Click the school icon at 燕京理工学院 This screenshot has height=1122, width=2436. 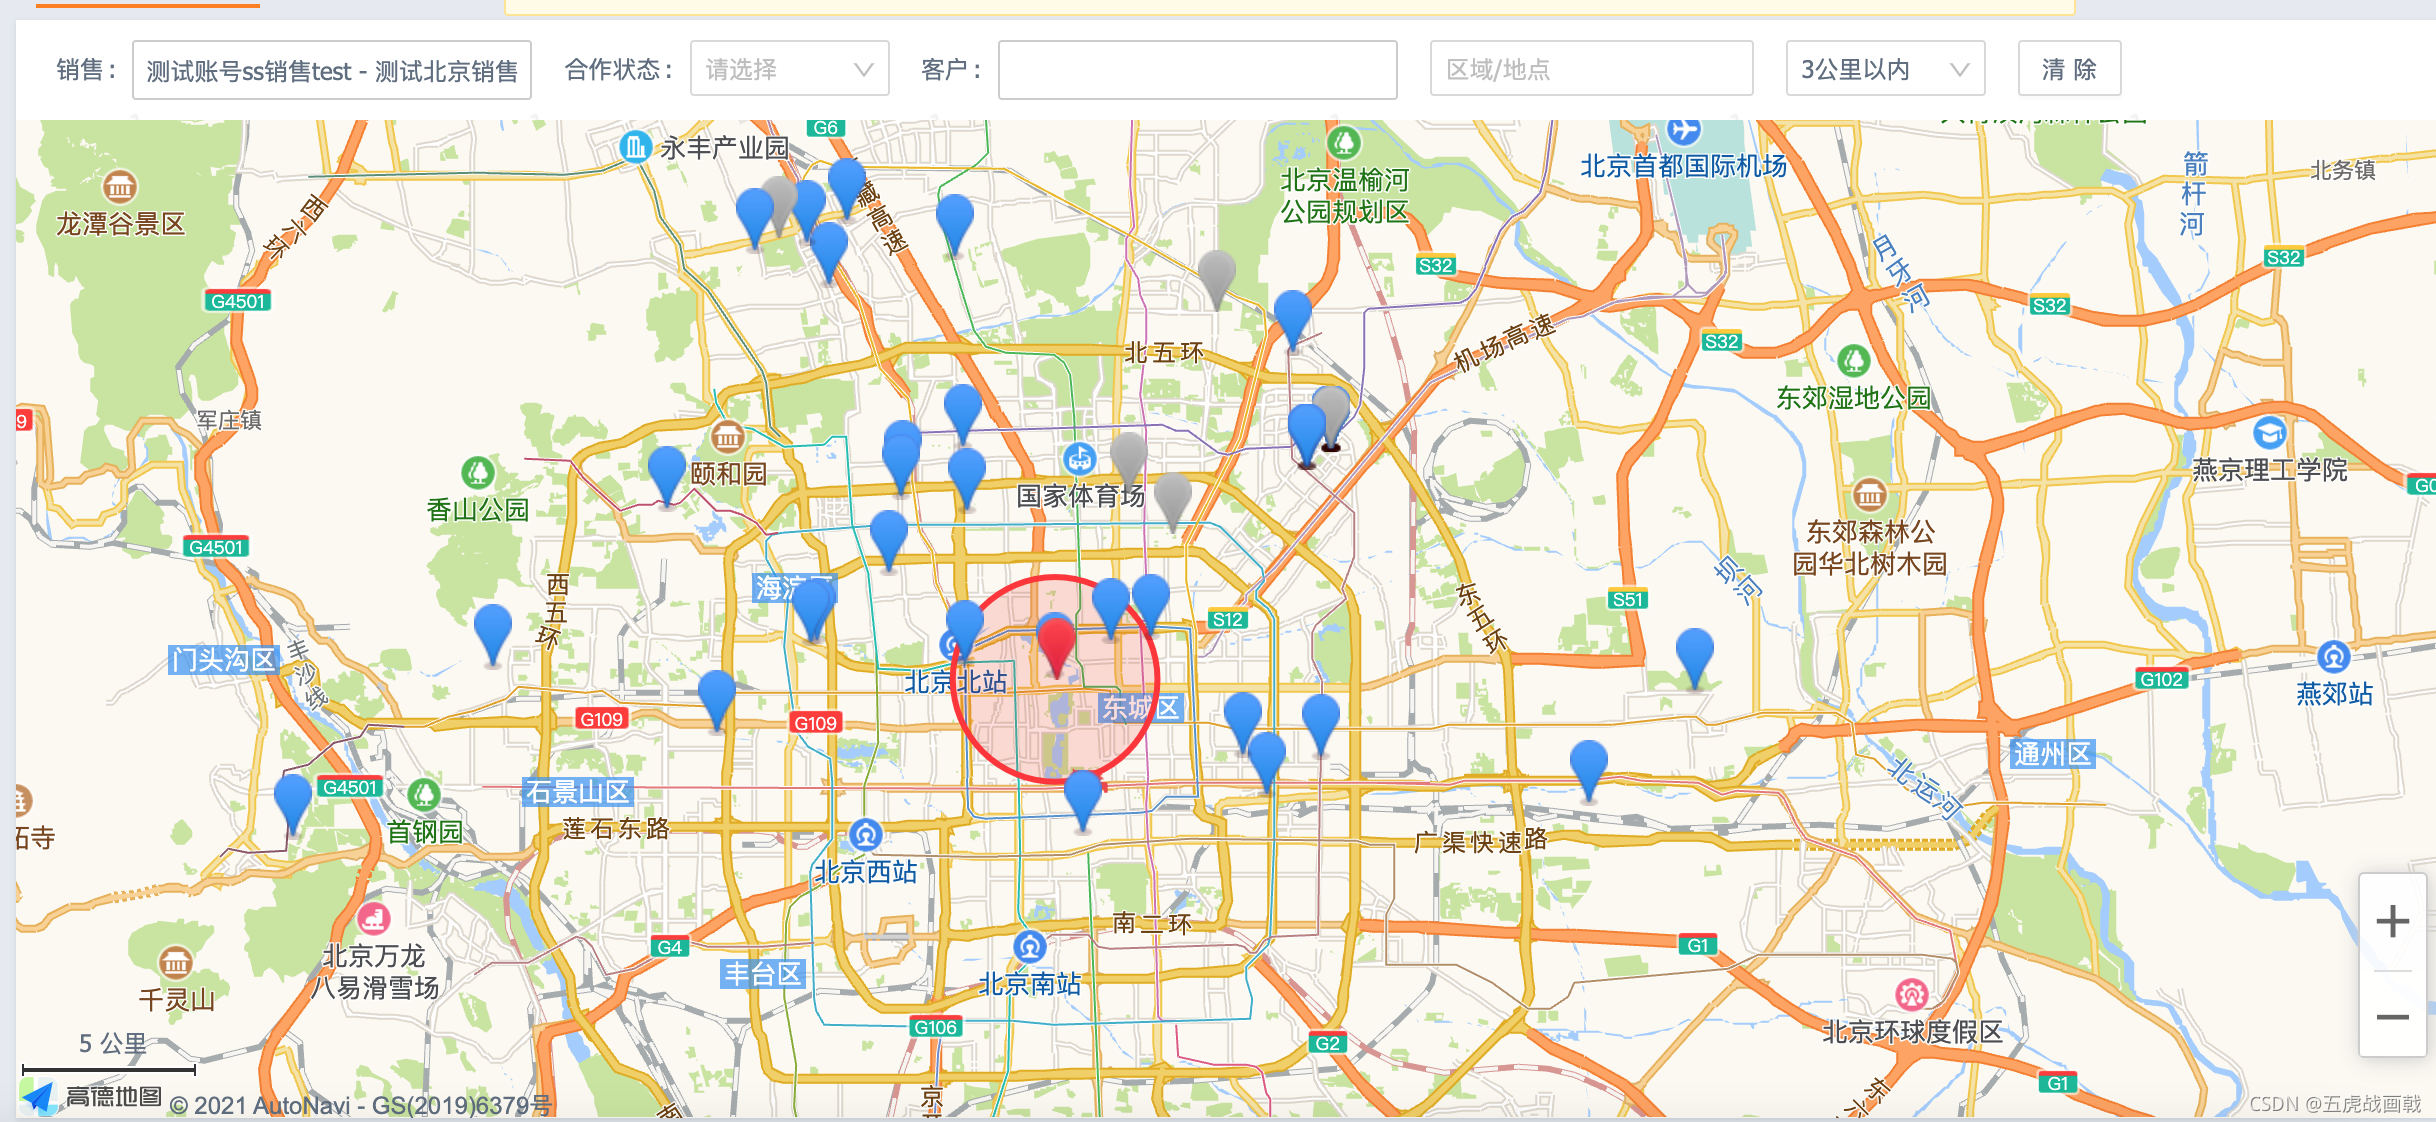(2272, 434)
